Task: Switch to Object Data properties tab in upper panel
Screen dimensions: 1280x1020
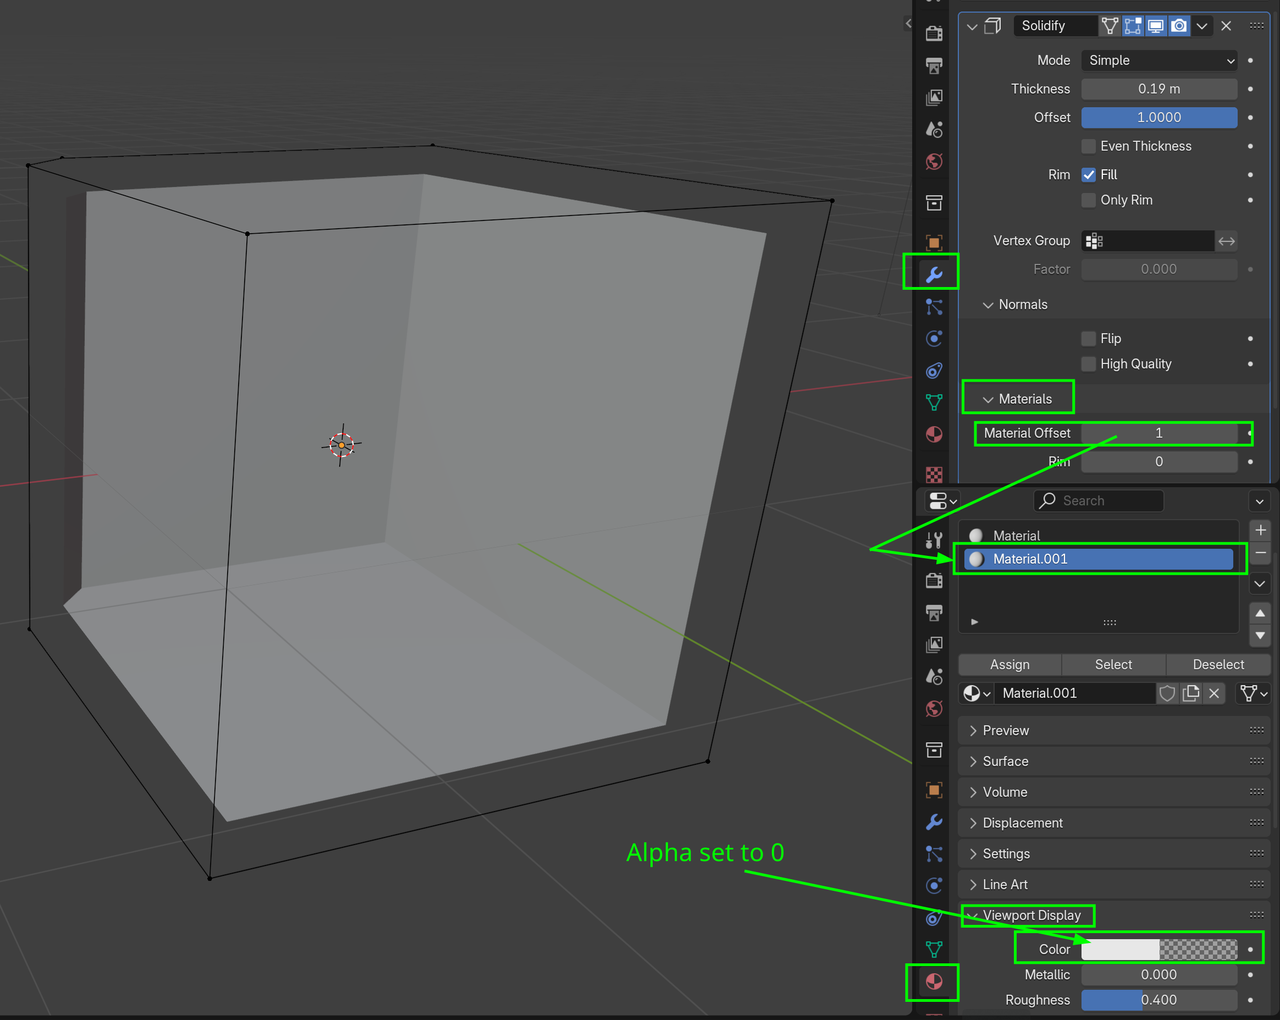Action: point(934,402)
